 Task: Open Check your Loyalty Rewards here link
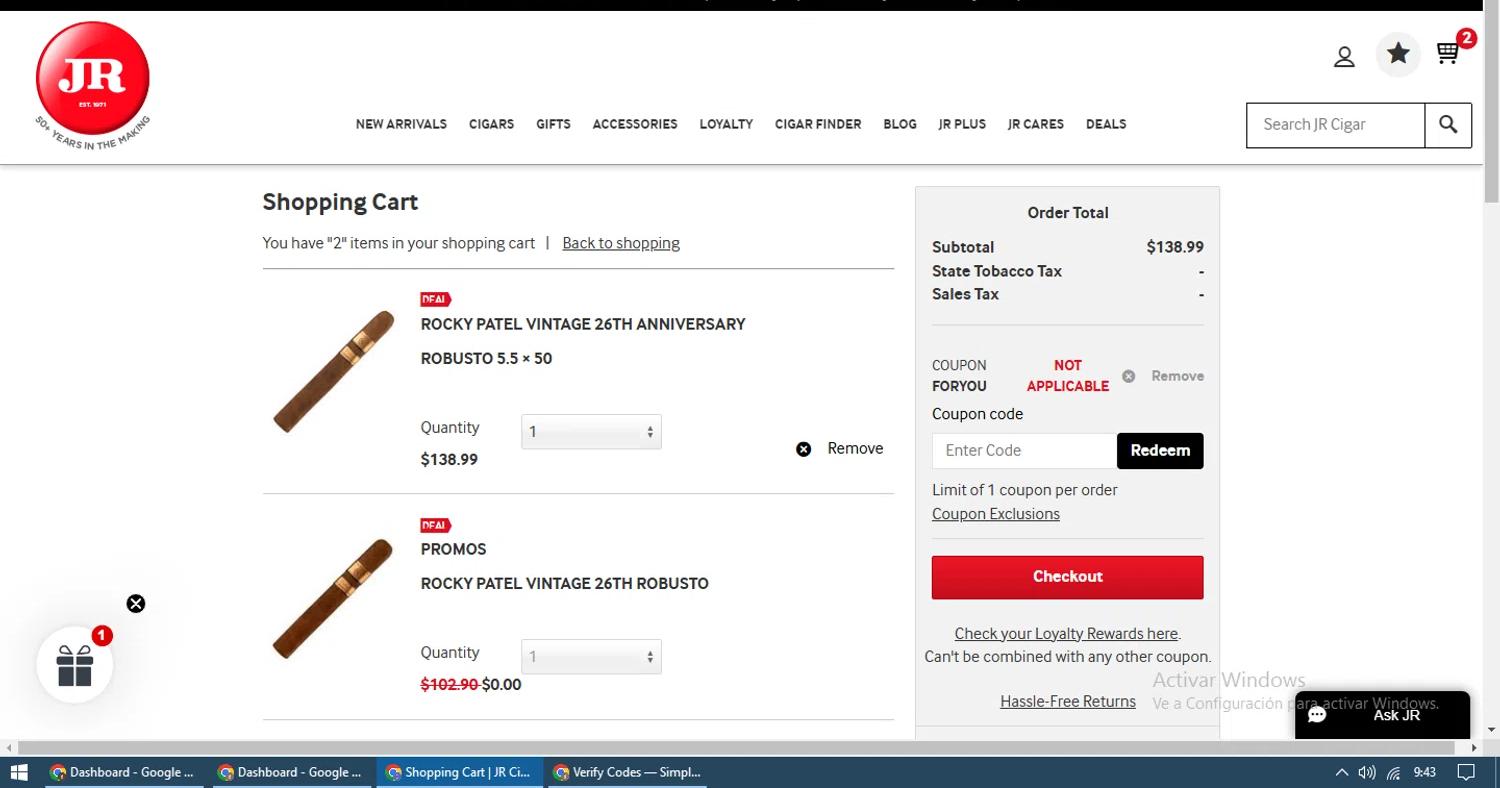pyautogui.click(x=1066, y=633)
